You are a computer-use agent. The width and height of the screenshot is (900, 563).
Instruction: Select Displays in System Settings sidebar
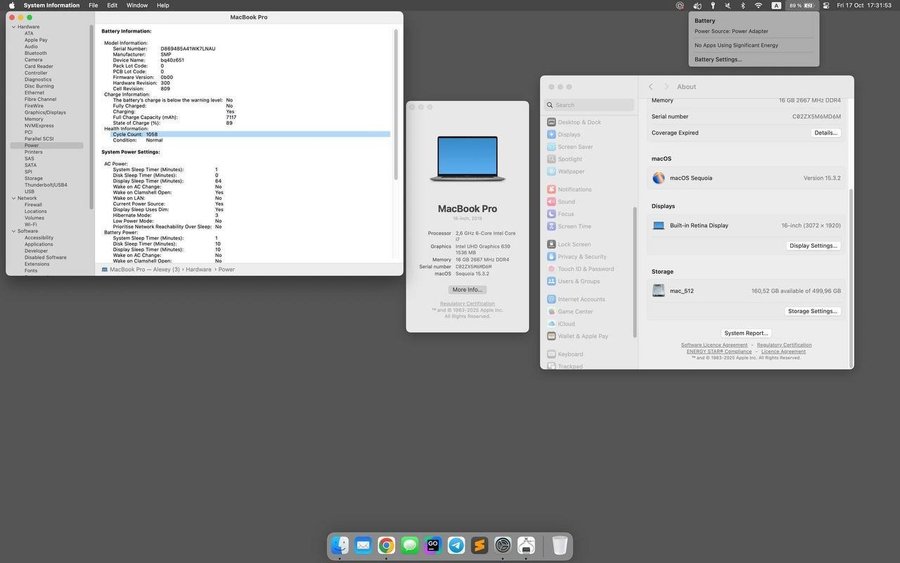pyautogui.click(x=569, y=134)
